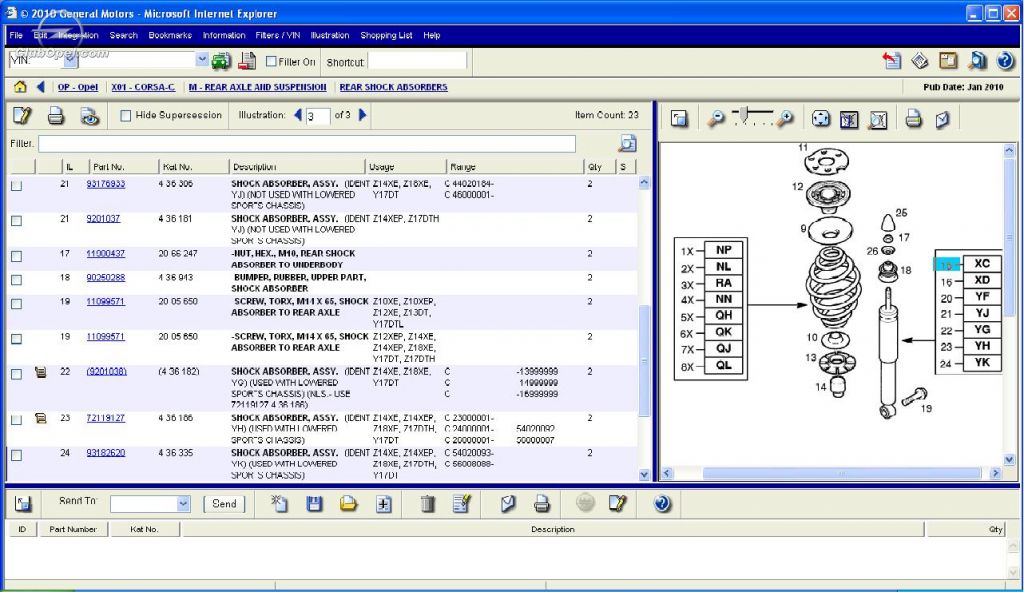The image size is (1024, 592).
Task: Open part number link 93182620
Action: click(106, 453)
